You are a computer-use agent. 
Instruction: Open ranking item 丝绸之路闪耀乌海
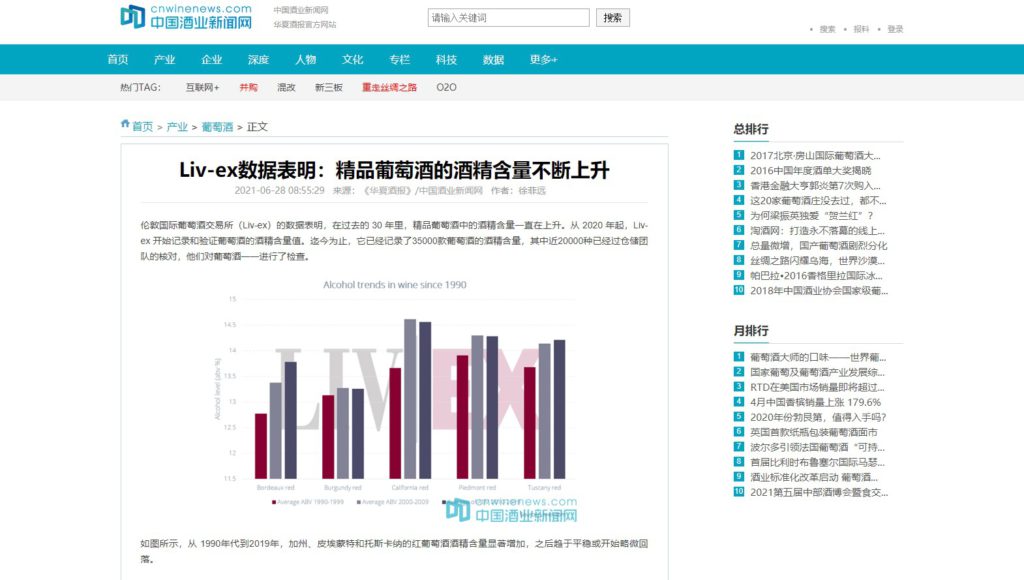[x=817, y=261]
